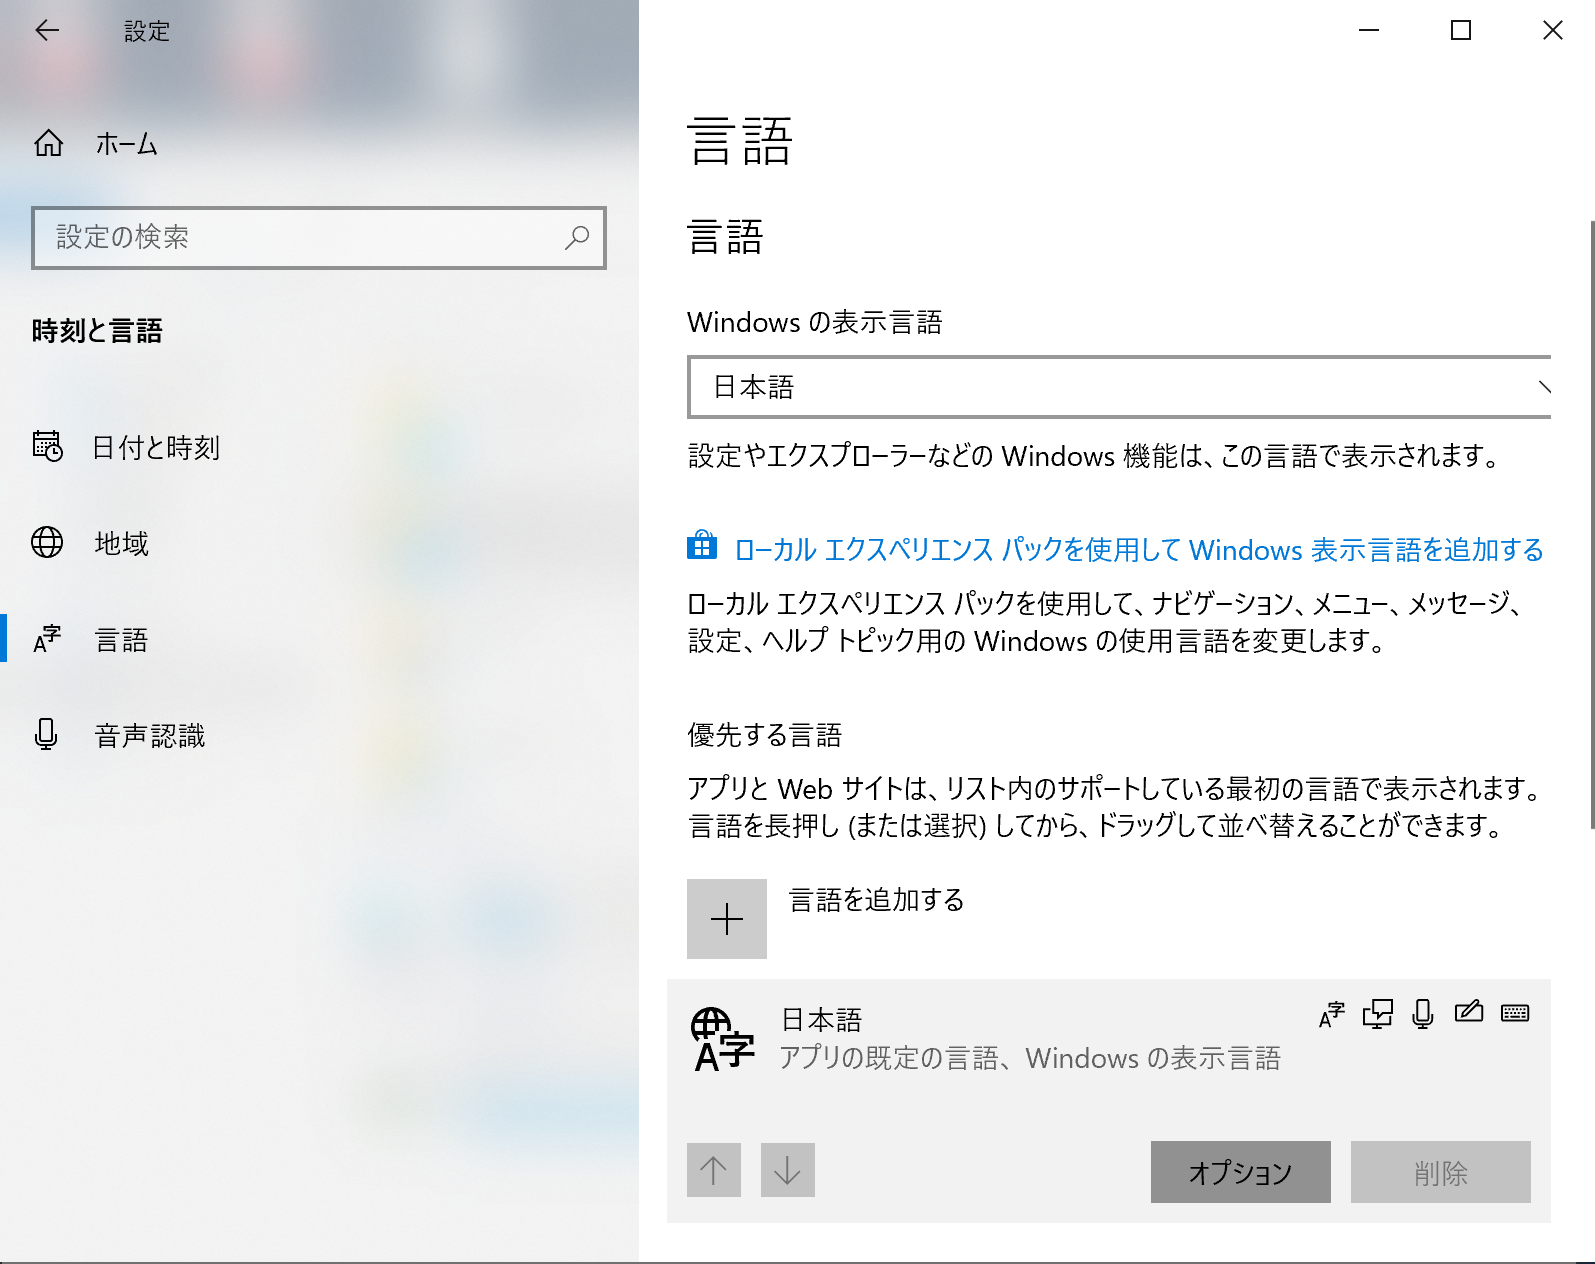Viewport: 1595px width, 1264px height.
Task: Click the search magnifier icon
Action: coord(577,238)
